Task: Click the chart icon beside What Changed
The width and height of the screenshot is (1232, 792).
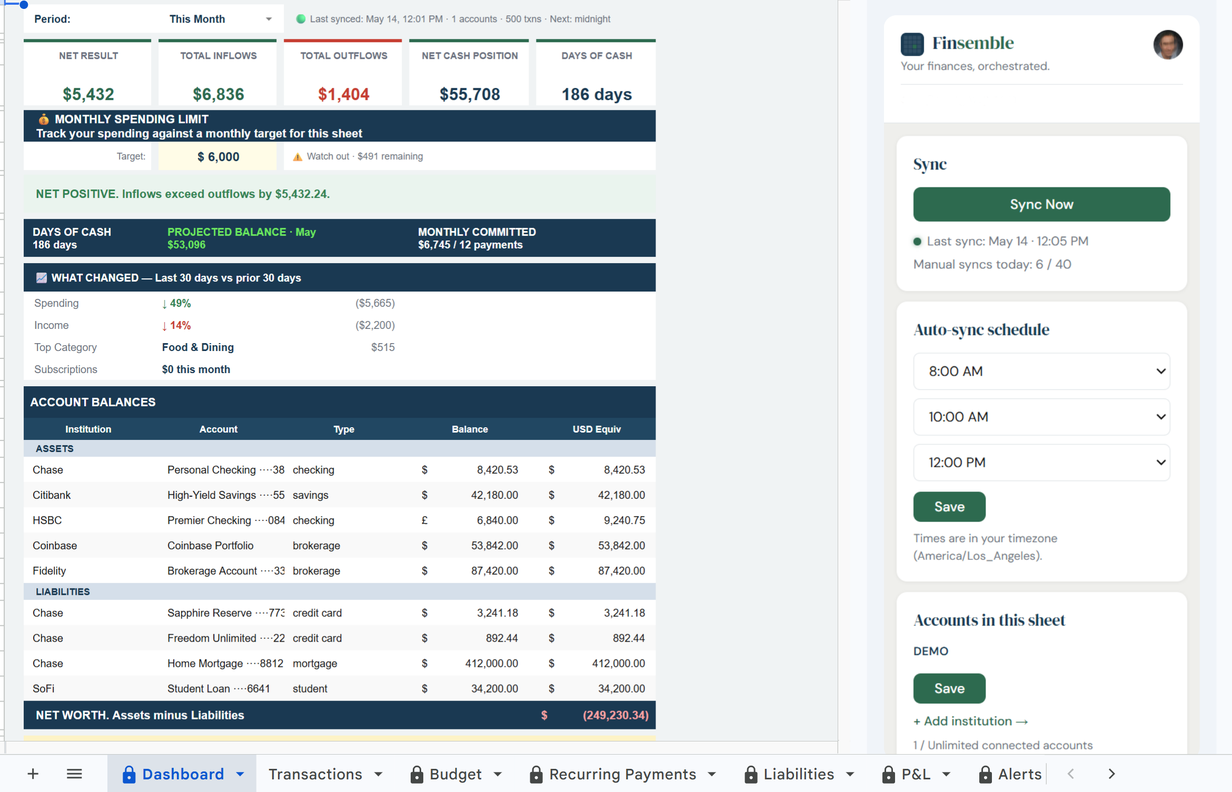Action: coord(42,278)
